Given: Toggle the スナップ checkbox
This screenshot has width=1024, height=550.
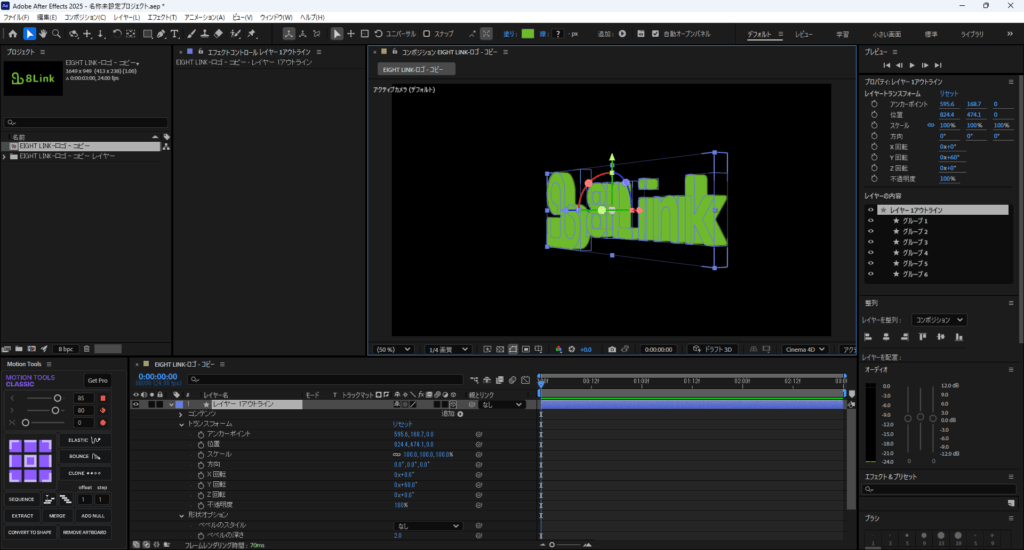Looking at the screenshot, I should [x=426, y=34].
